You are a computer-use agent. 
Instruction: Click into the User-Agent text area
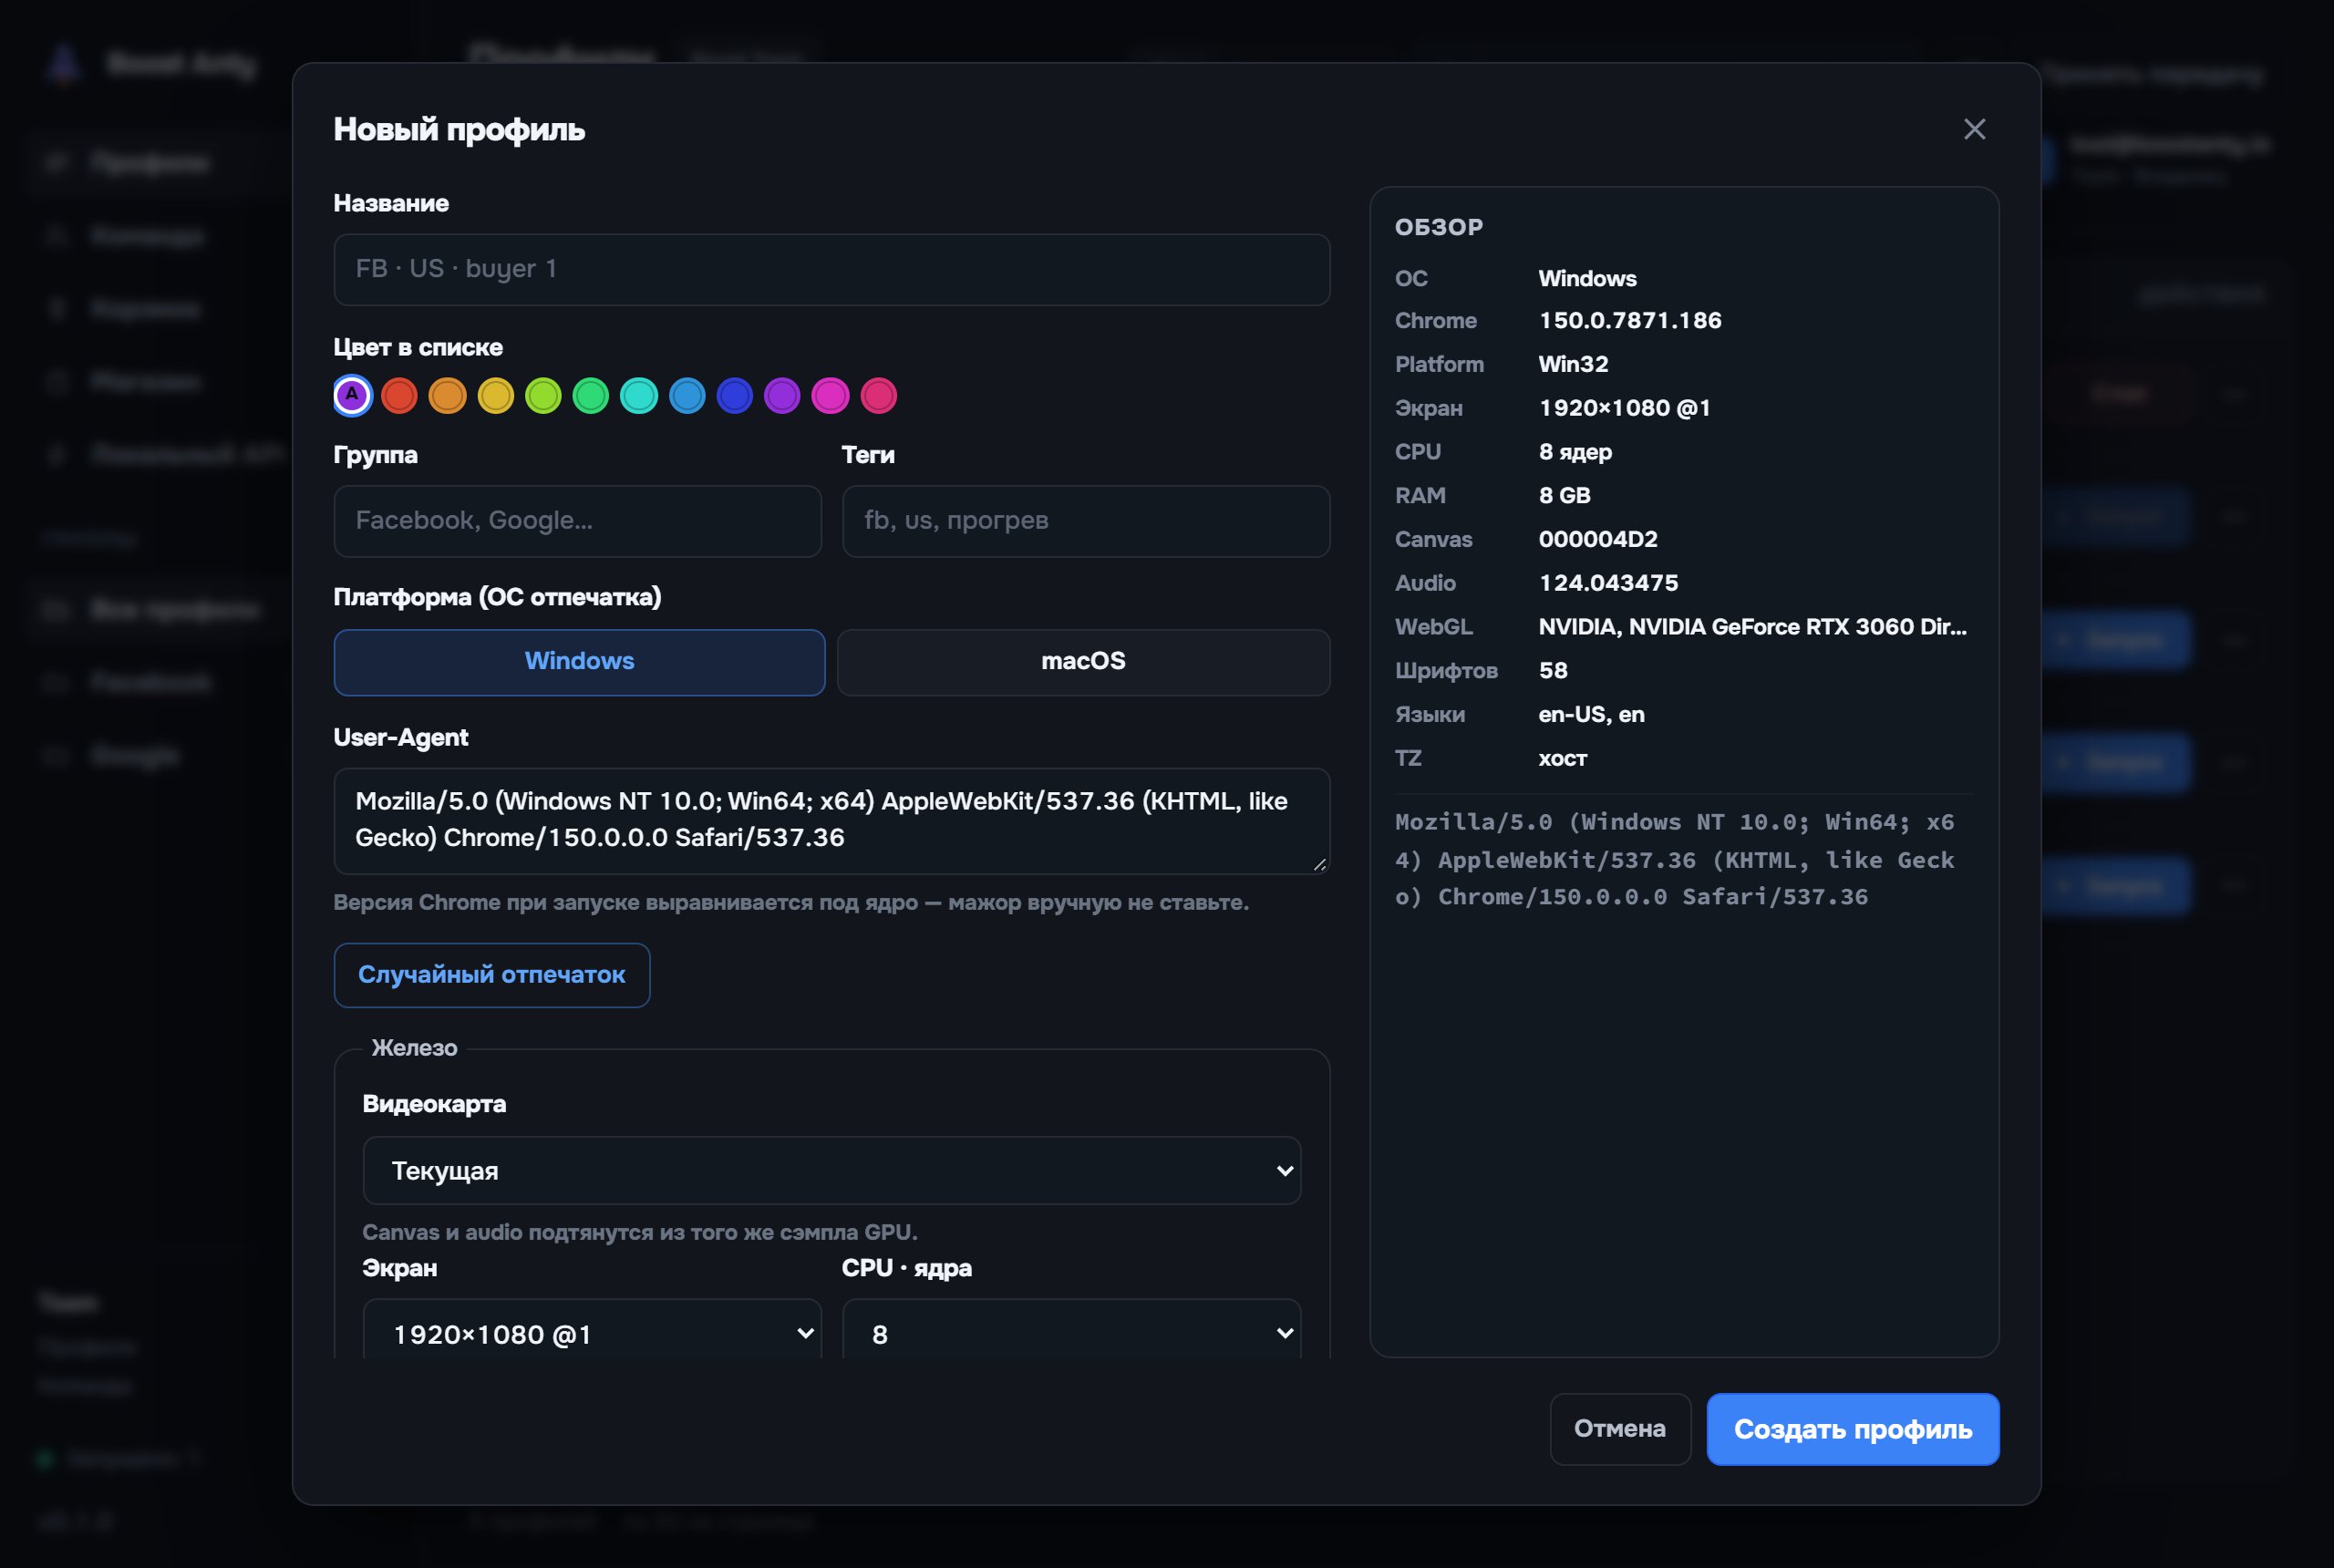pyautogui.click(x=831, y=820)
